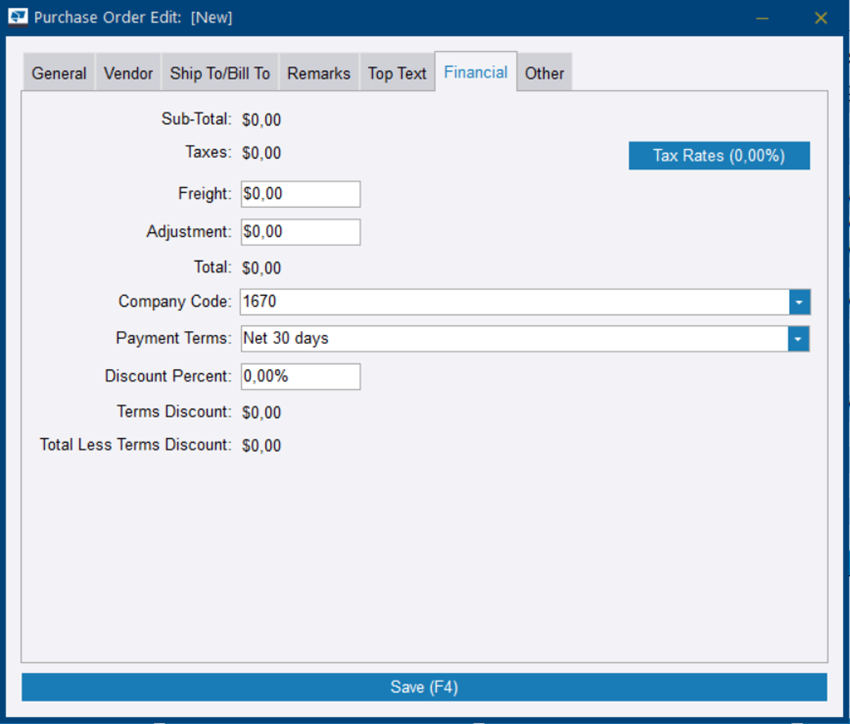Click the Company Code label
Viewport: 850px width, 724px height.
pos(175,301)
